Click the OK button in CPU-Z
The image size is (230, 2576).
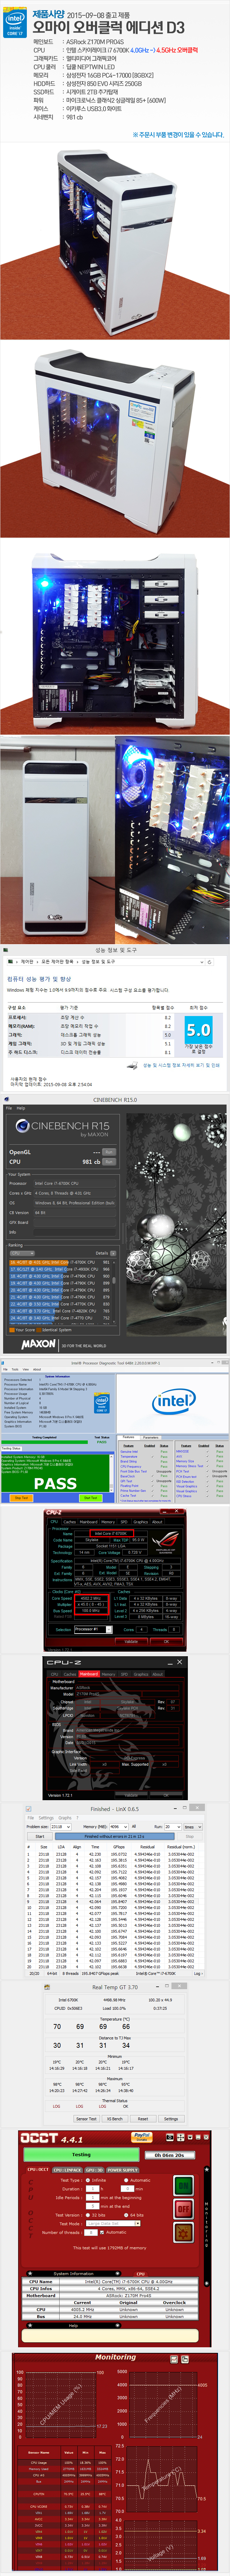tap(166, 1641)
